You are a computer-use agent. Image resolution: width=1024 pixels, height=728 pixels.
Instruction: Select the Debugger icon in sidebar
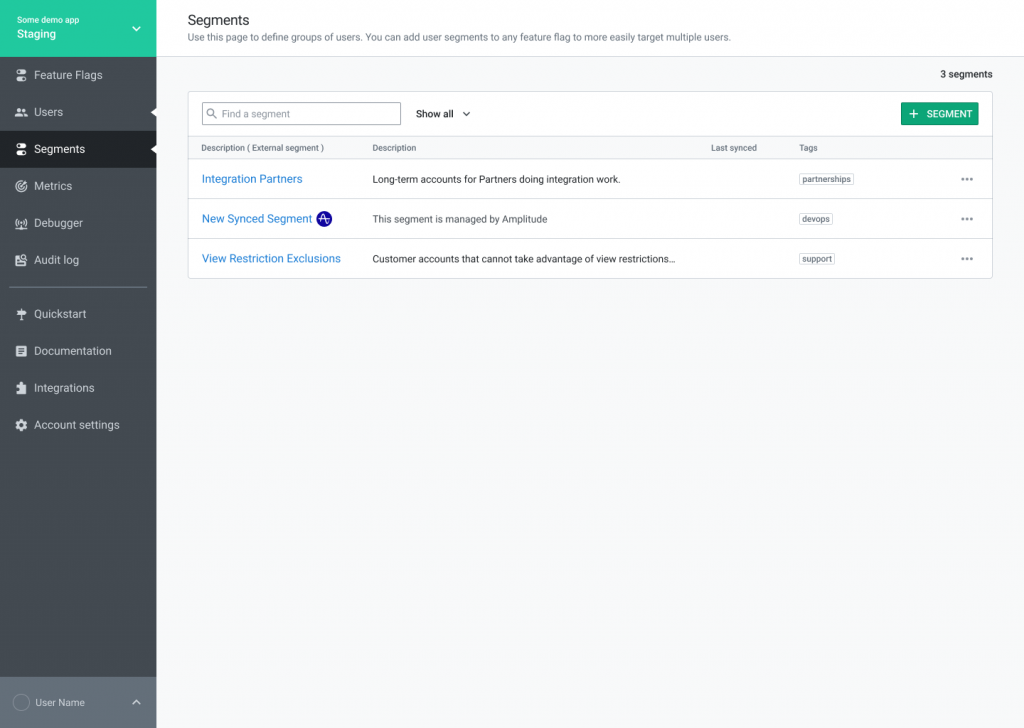pos(20,222)
